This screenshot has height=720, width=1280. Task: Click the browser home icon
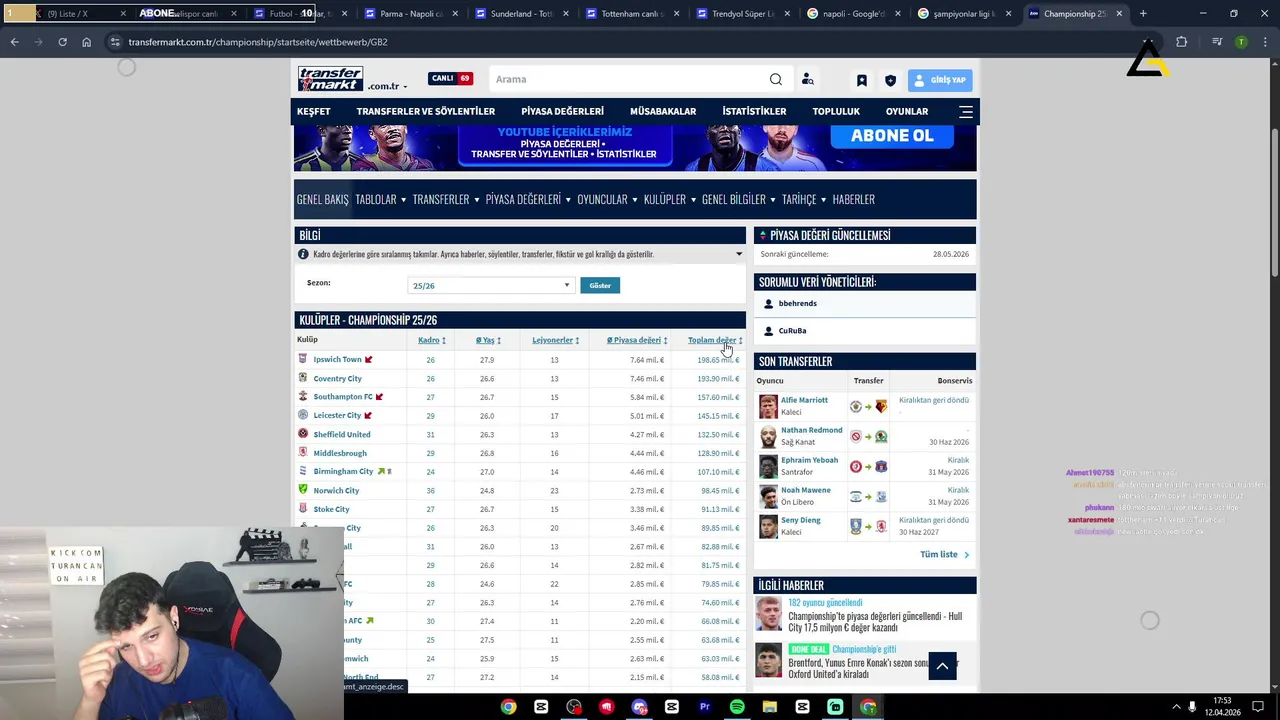[x=87, y=42]
